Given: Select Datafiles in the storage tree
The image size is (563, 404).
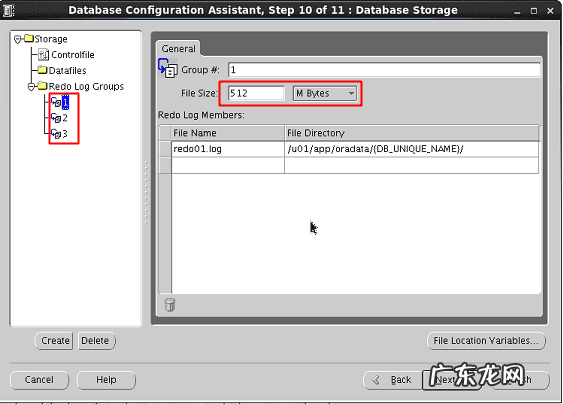Looking at the screenshot, I should [x=68, y=70].
